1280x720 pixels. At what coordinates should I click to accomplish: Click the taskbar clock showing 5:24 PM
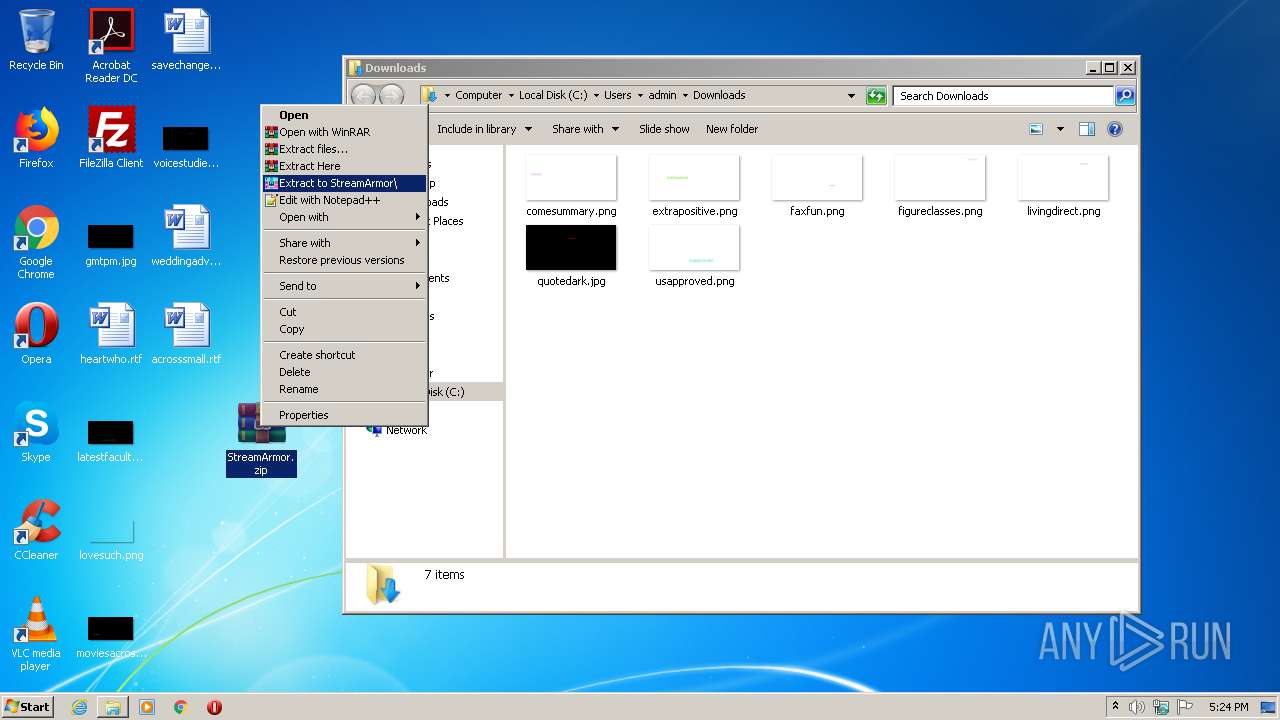click(x=1228, y=707)
